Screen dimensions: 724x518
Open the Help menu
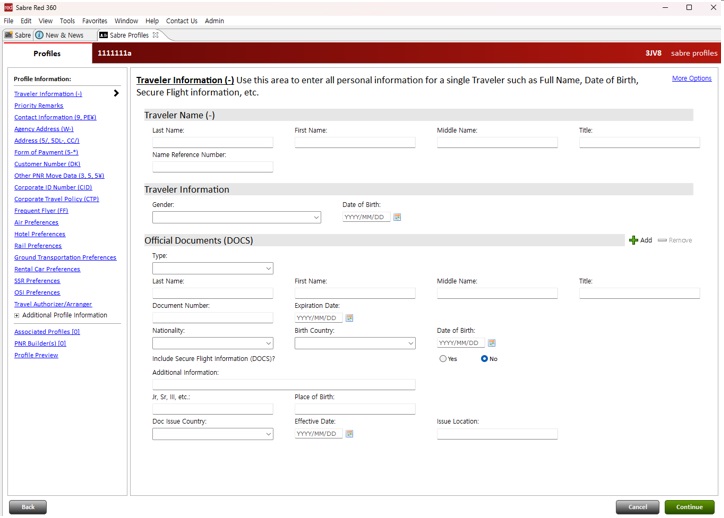click(152, 21)
